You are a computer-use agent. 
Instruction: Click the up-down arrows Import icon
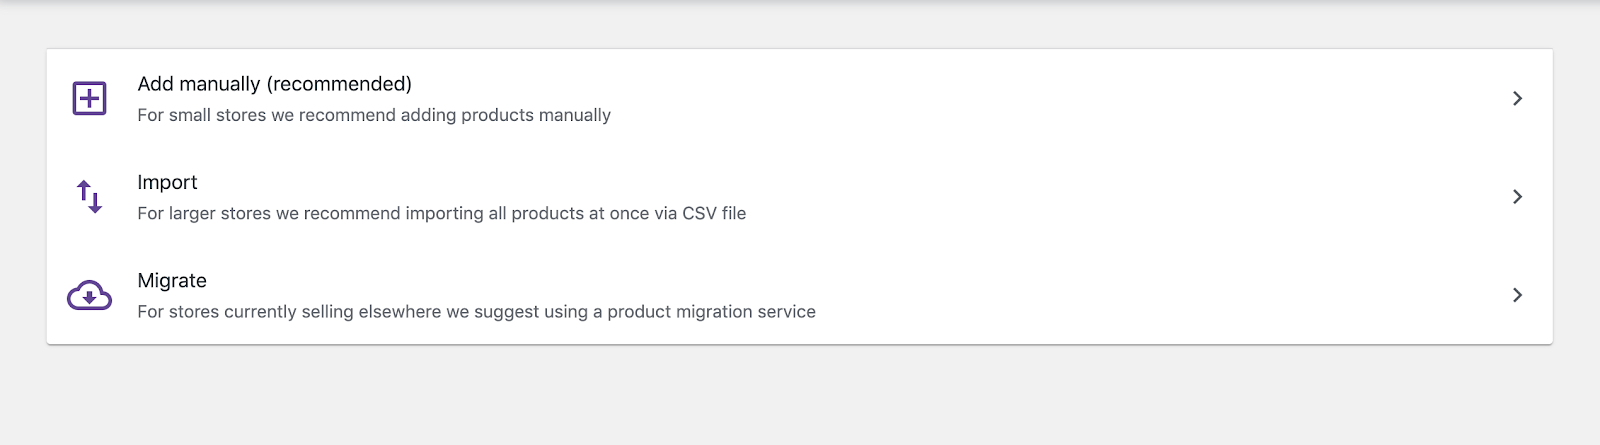pos(89,197)
